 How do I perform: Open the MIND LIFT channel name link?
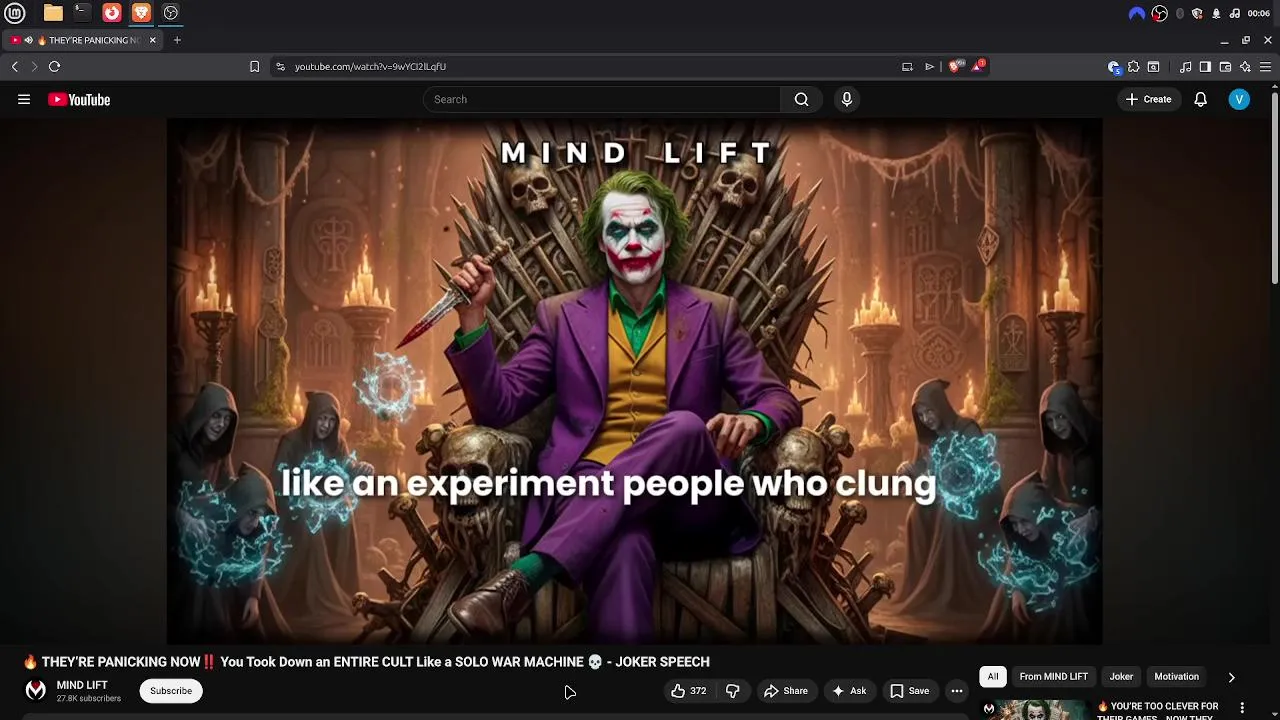[x=82, y=685]
